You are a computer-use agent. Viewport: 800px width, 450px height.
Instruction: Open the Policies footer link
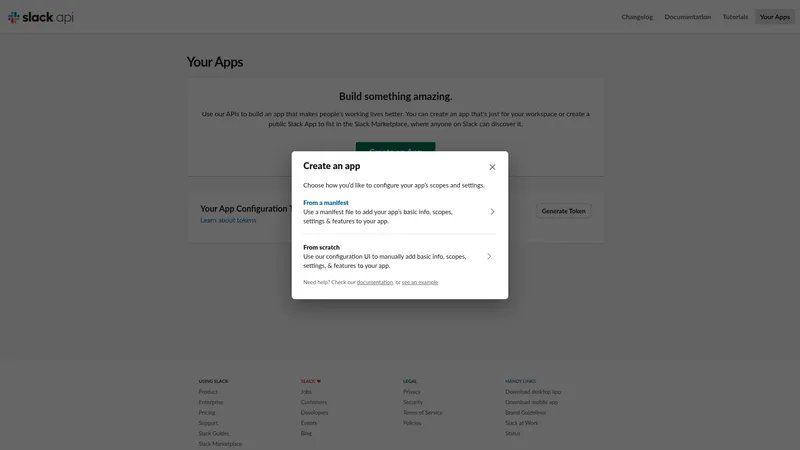tap(412, 423)
